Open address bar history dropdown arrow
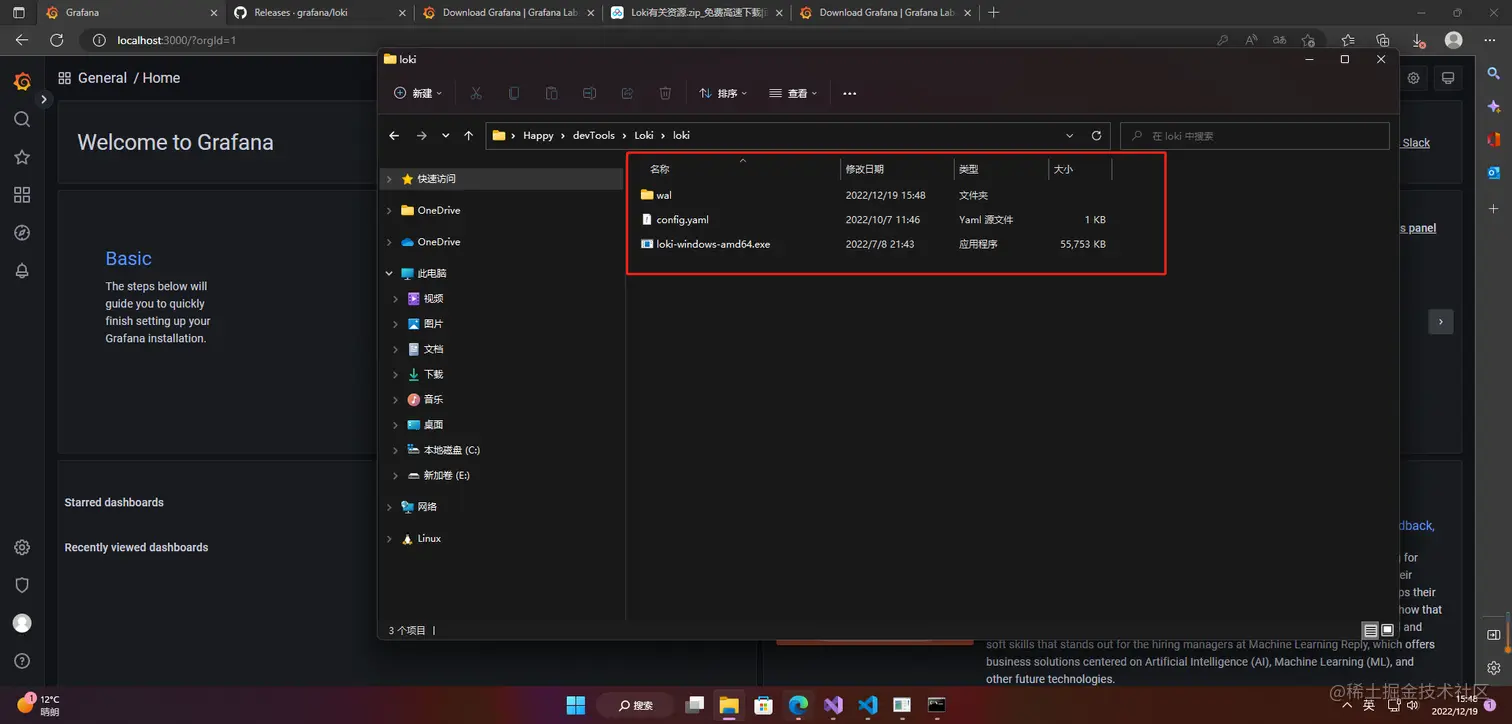 coord(1070,136)
